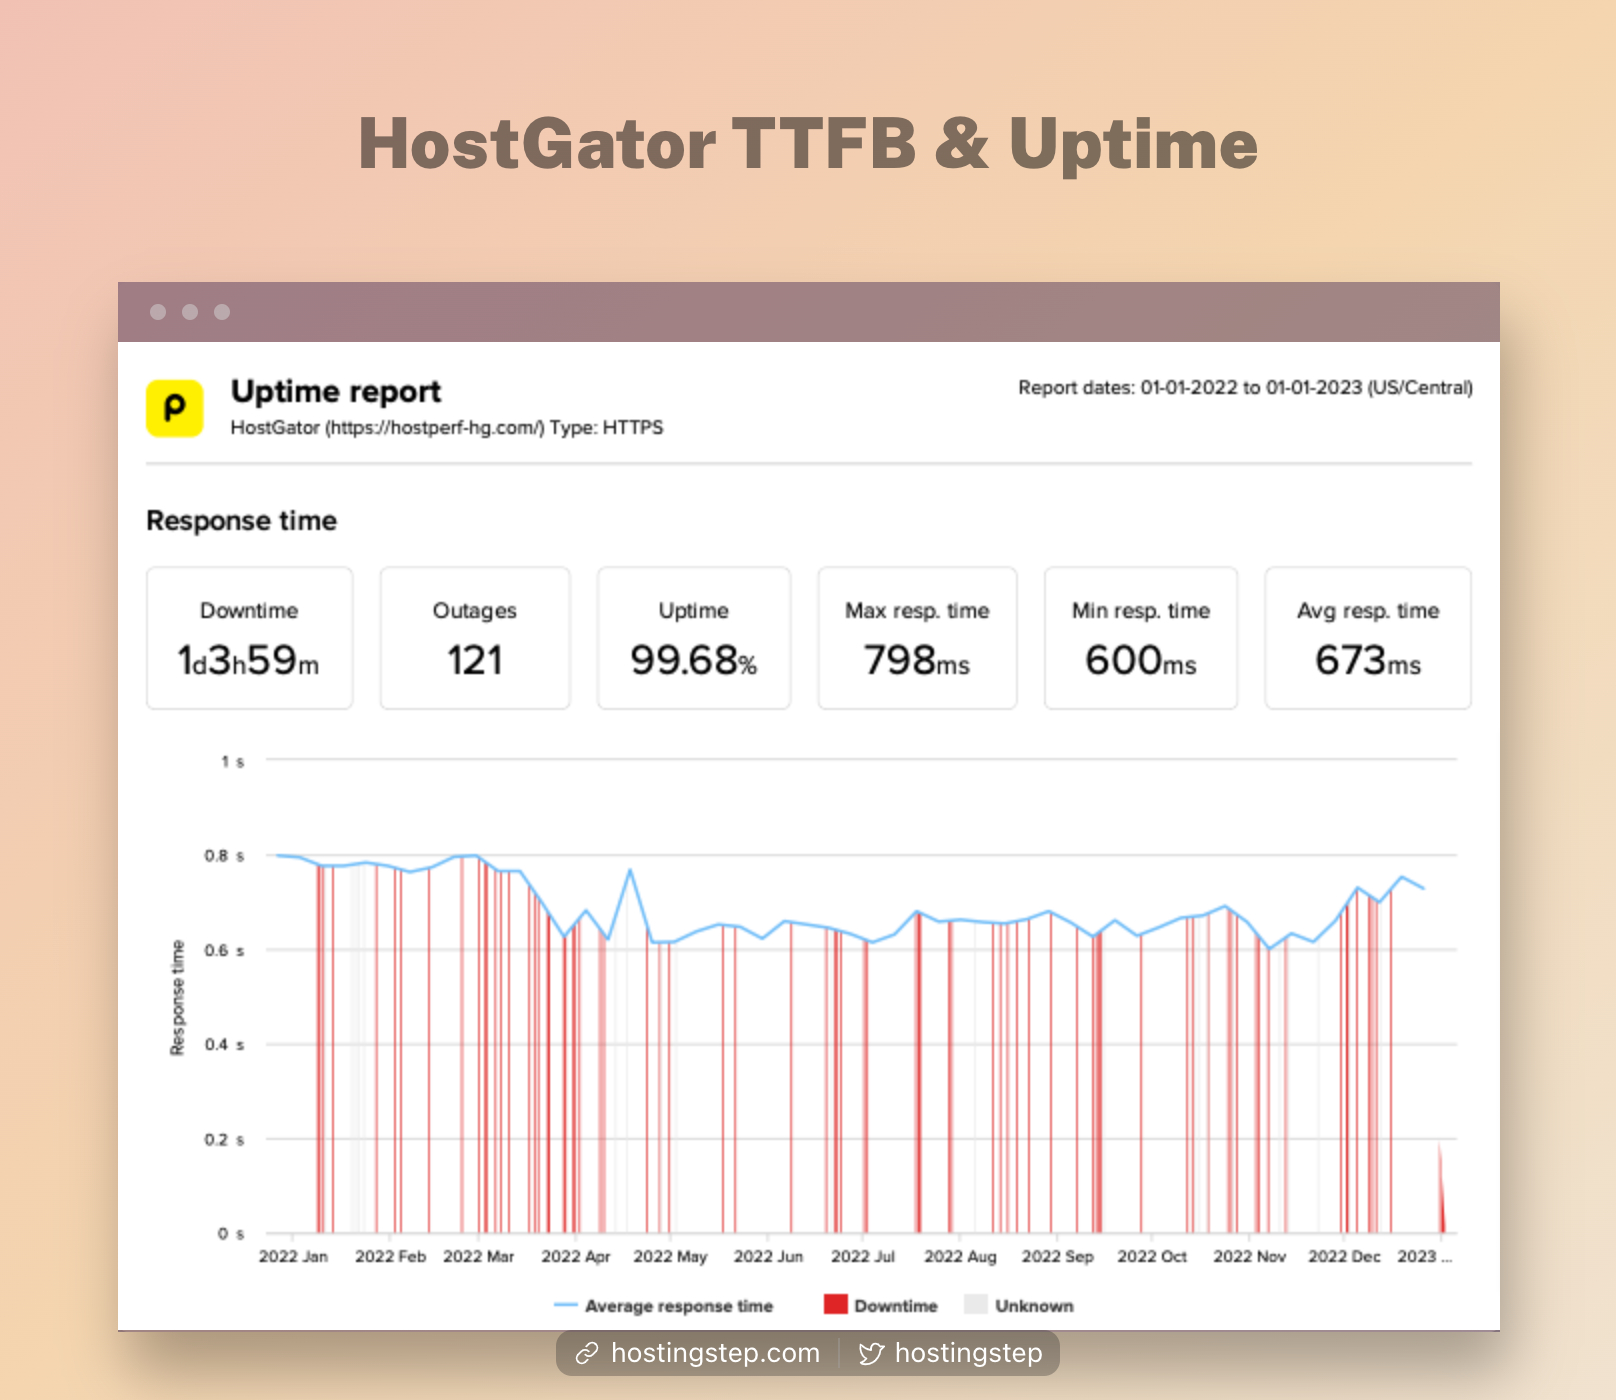The width and height of the screenshot is (1616, 1400).
Task: Select the Downtime stat card
Action: pos(249,638)
